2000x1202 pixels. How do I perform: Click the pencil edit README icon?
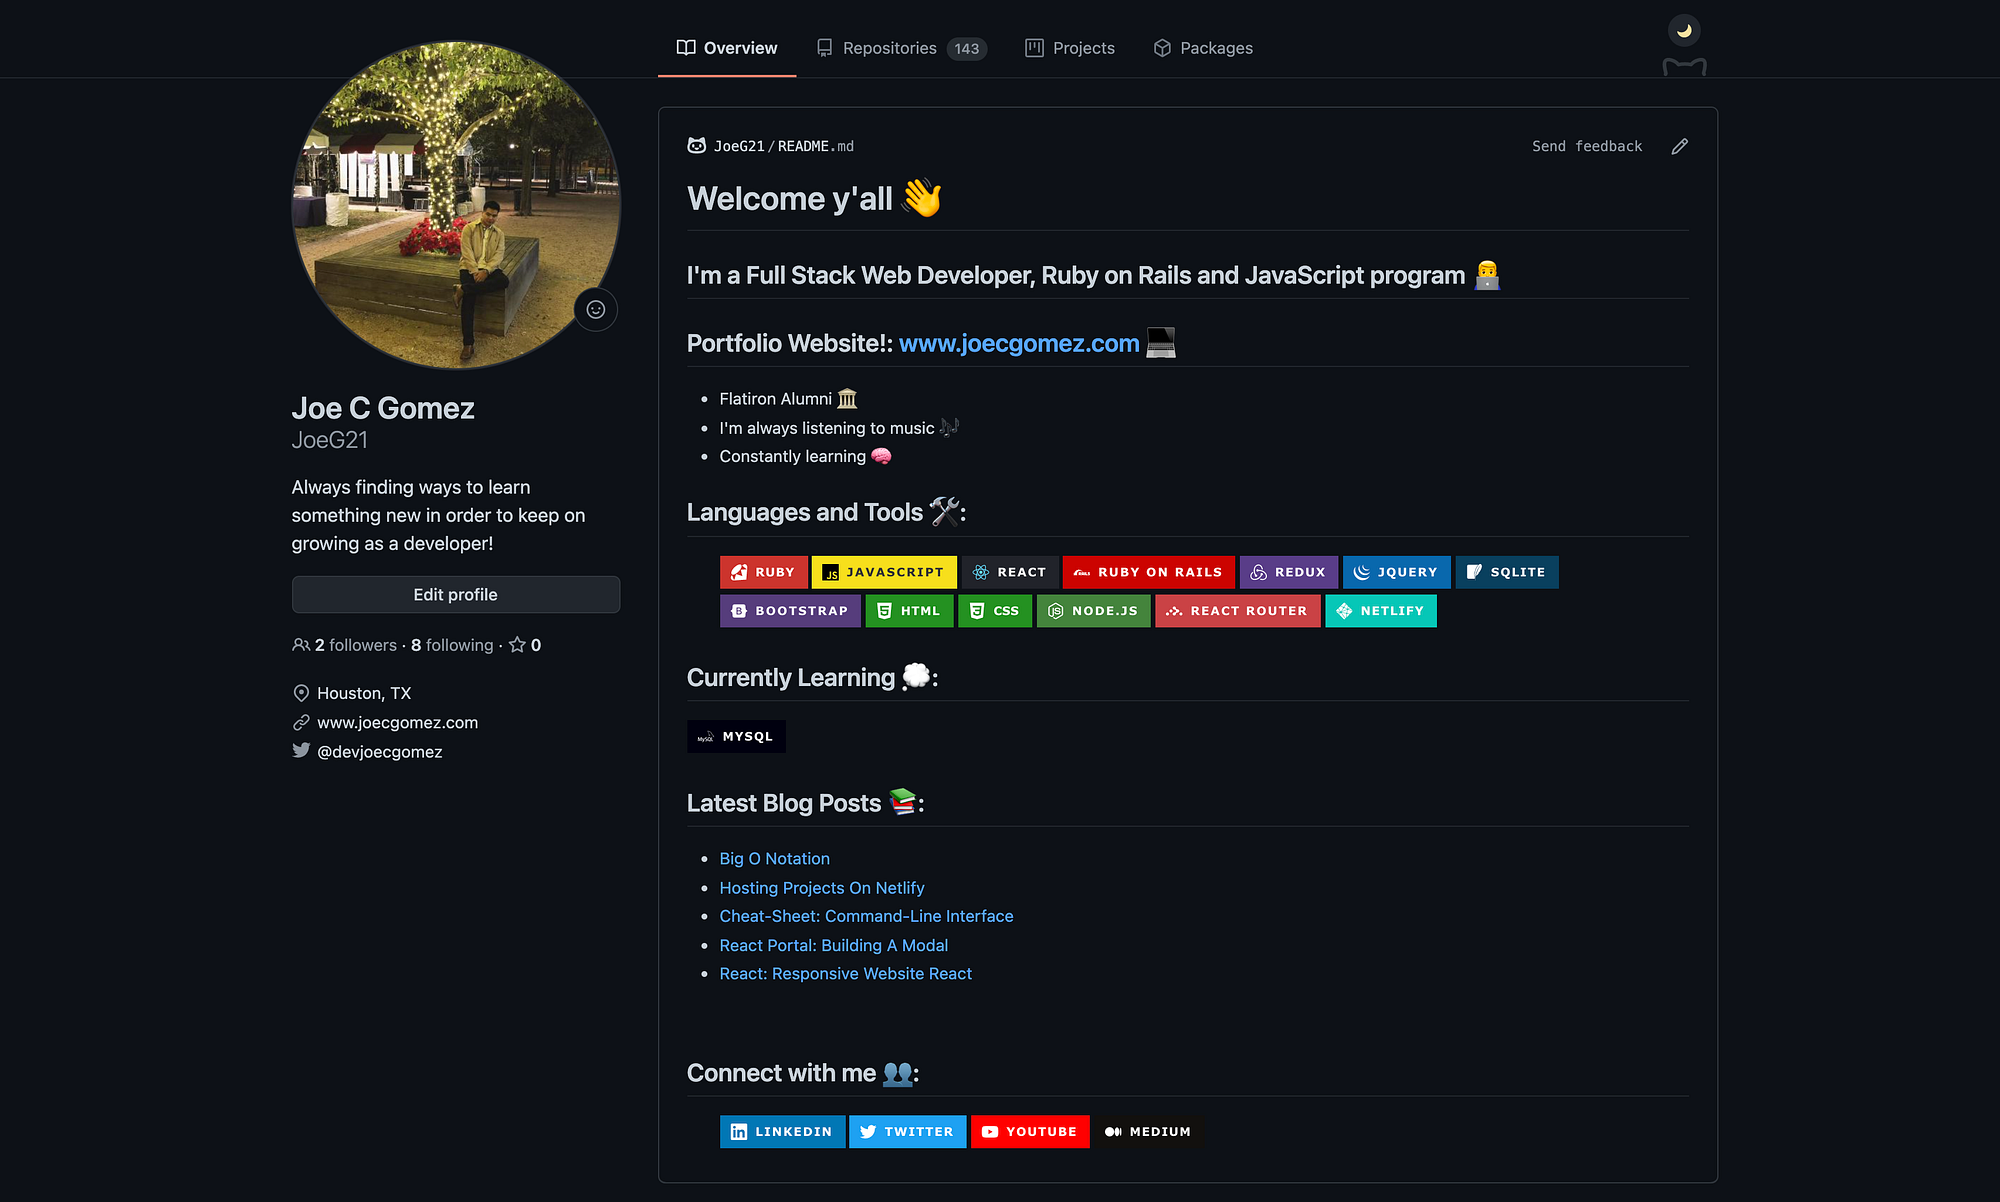click(1680, 146)
